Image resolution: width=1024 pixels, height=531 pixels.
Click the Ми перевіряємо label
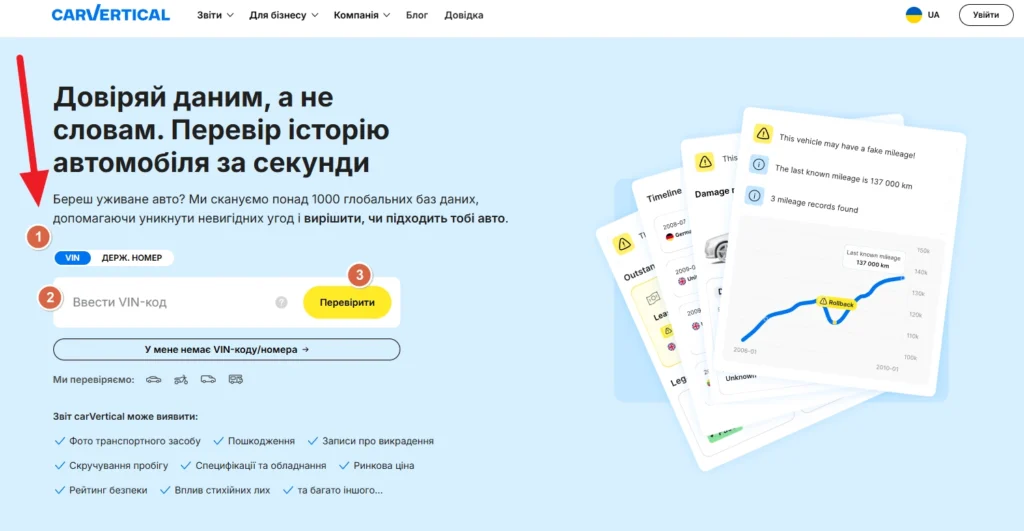point(93,379)
